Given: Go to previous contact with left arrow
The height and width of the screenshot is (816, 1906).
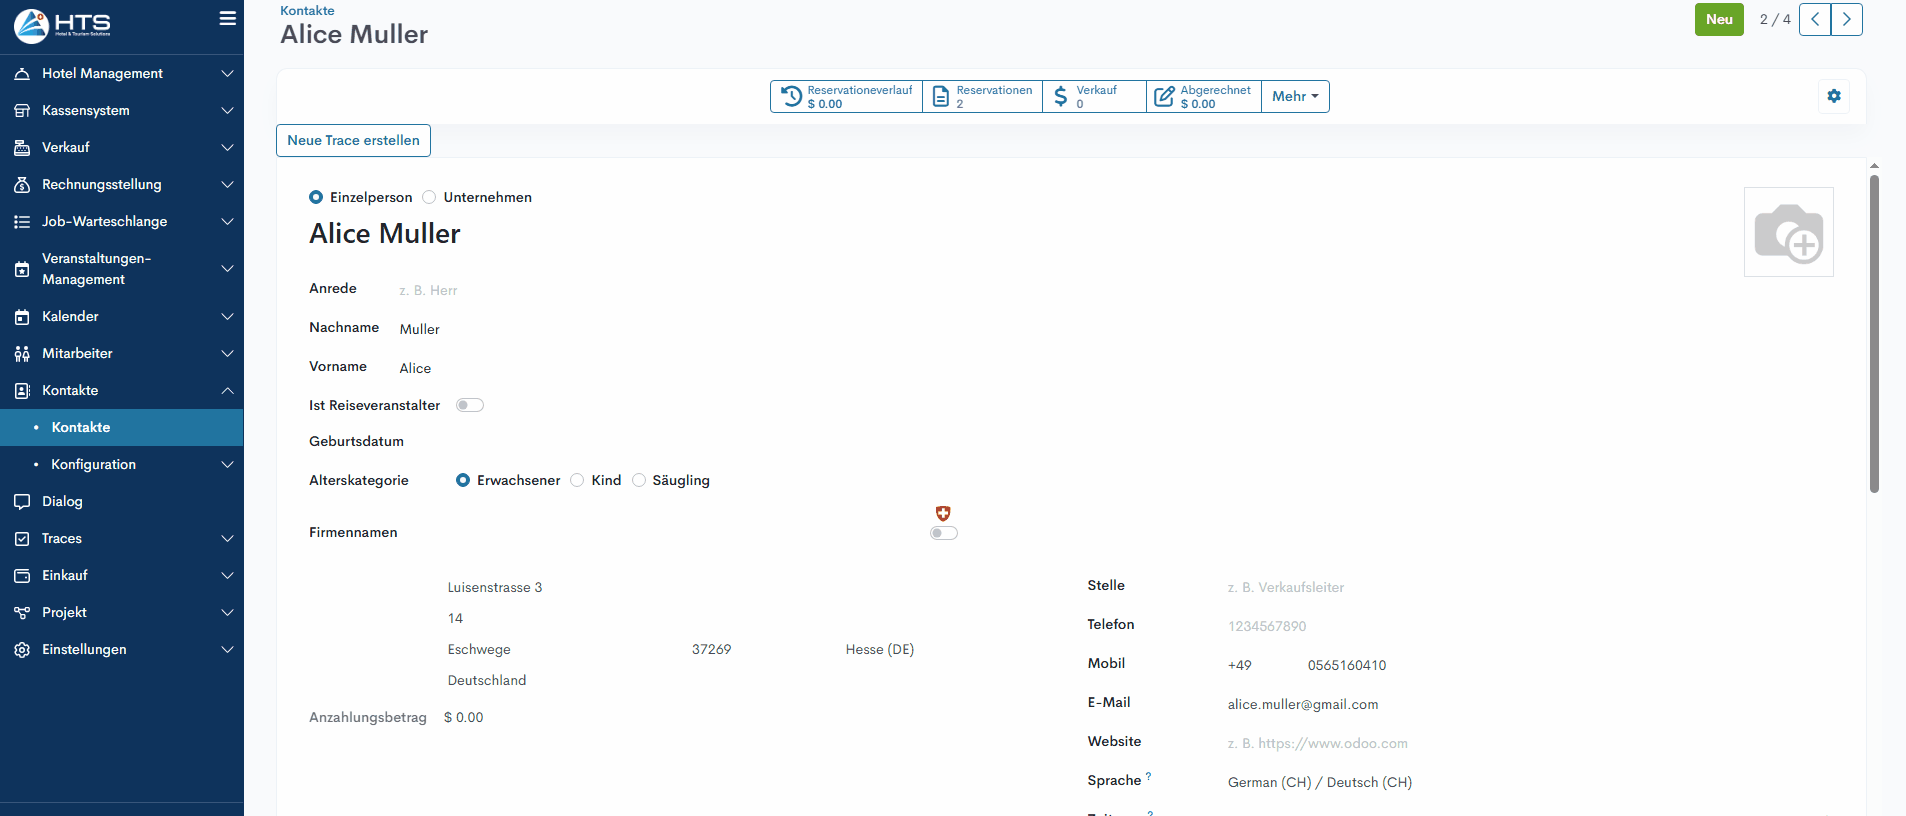Looking at the screenshot, I should [x=1814, y=19].
